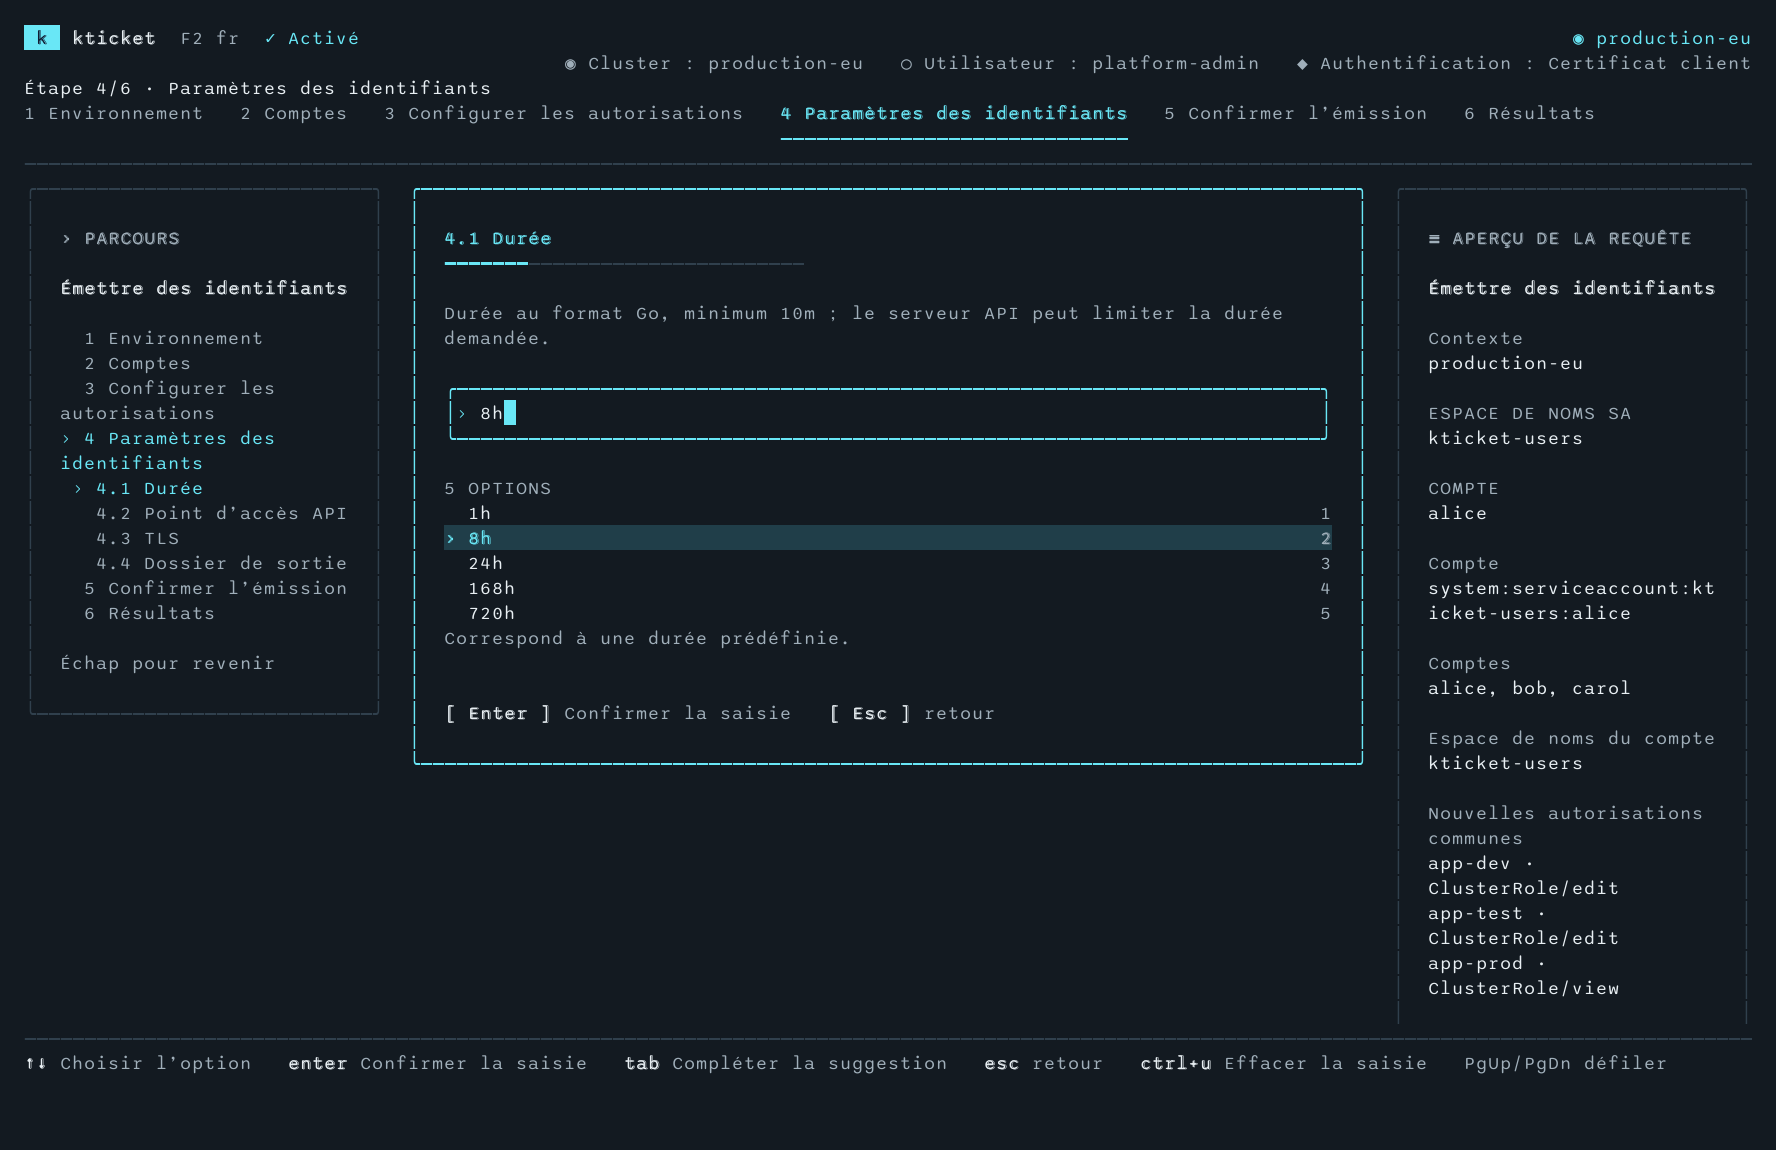Go to 5 Confirmer l'émission tab

pyautogui.click(x=1296, y=114)
